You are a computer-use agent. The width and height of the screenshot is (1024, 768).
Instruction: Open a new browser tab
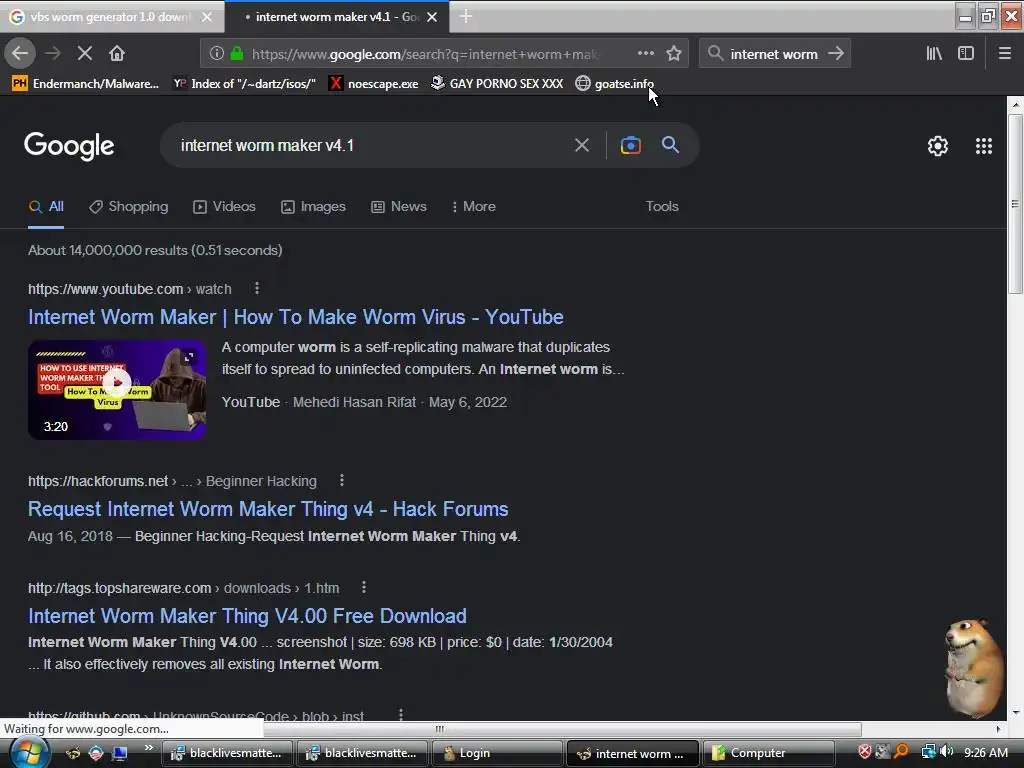point(466,16)
